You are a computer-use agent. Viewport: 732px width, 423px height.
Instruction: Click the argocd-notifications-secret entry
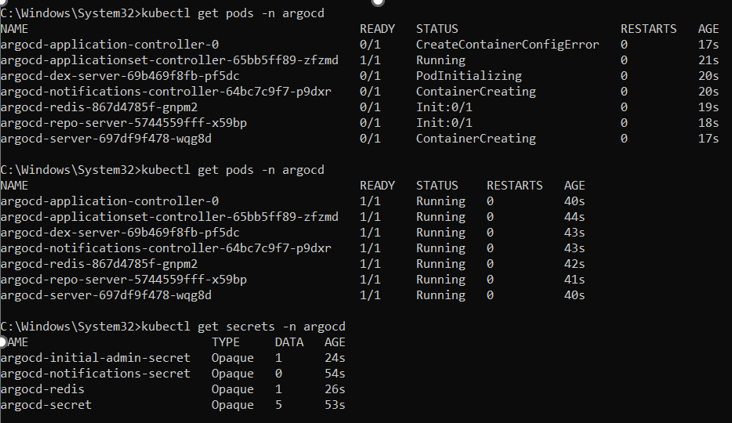[95, 373]
